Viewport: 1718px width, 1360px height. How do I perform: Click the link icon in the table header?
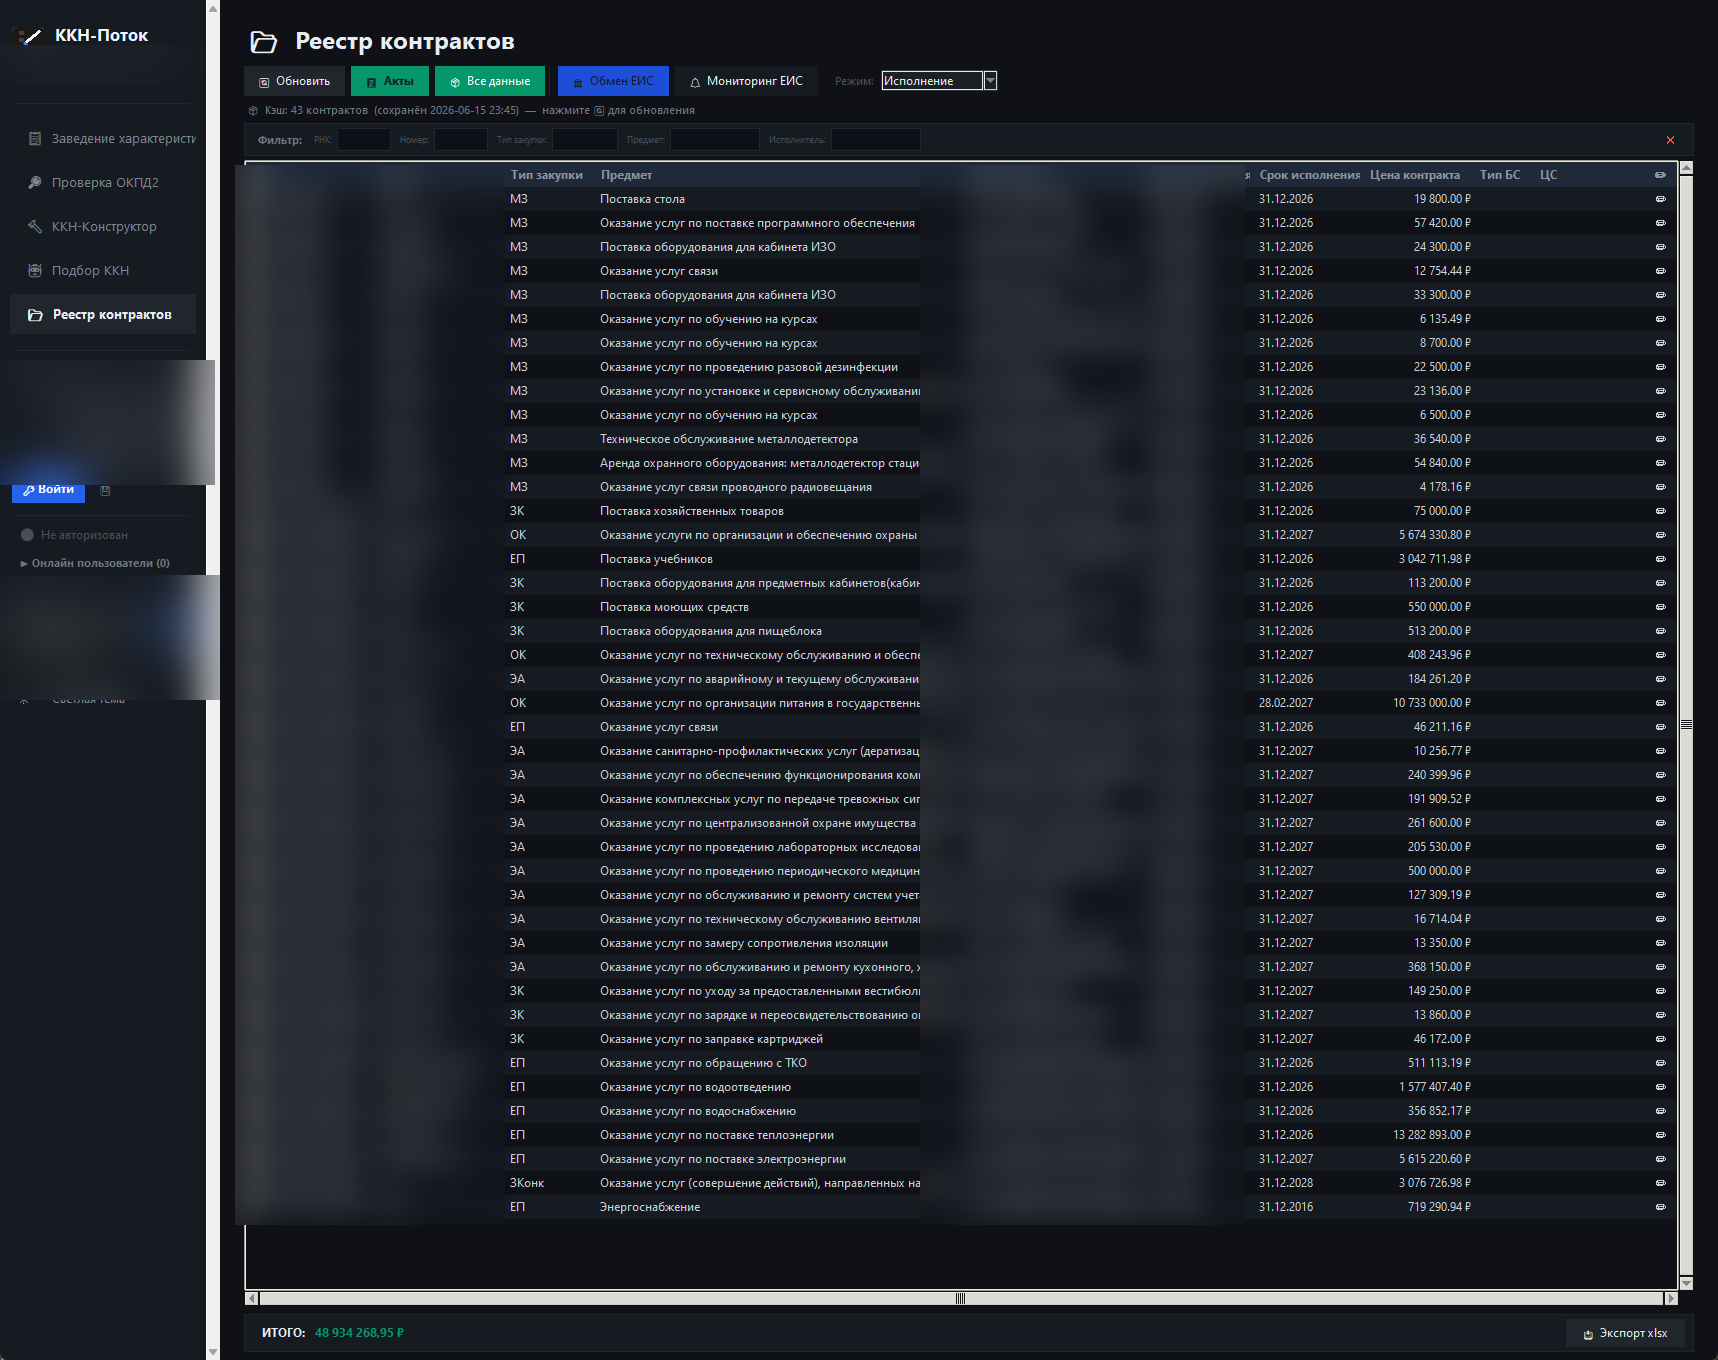tap(1660, 175)
